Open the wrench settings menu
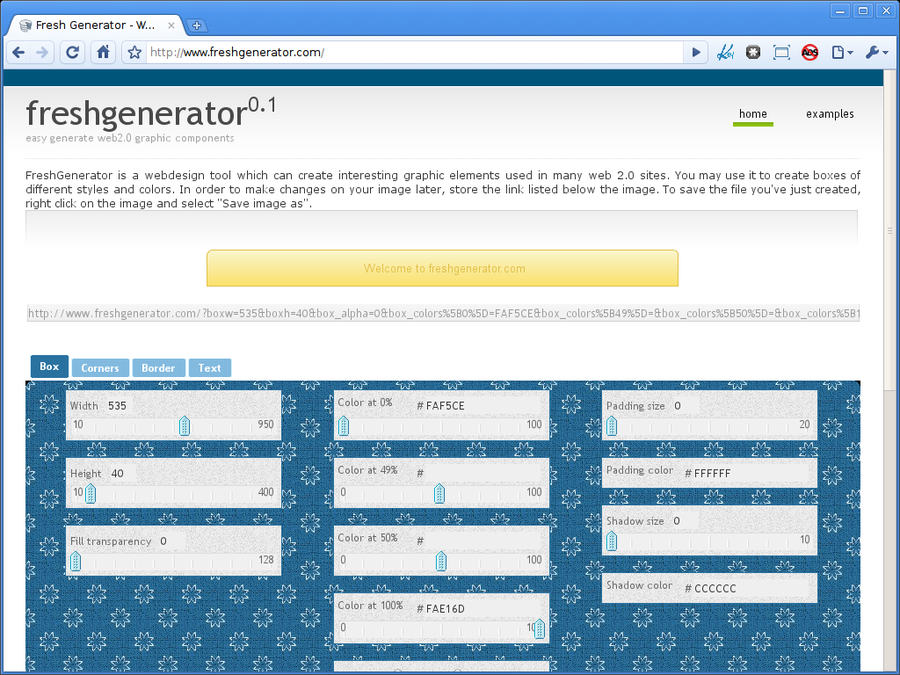The height and width of the screenshot is (675, 900). click(876, 53)
